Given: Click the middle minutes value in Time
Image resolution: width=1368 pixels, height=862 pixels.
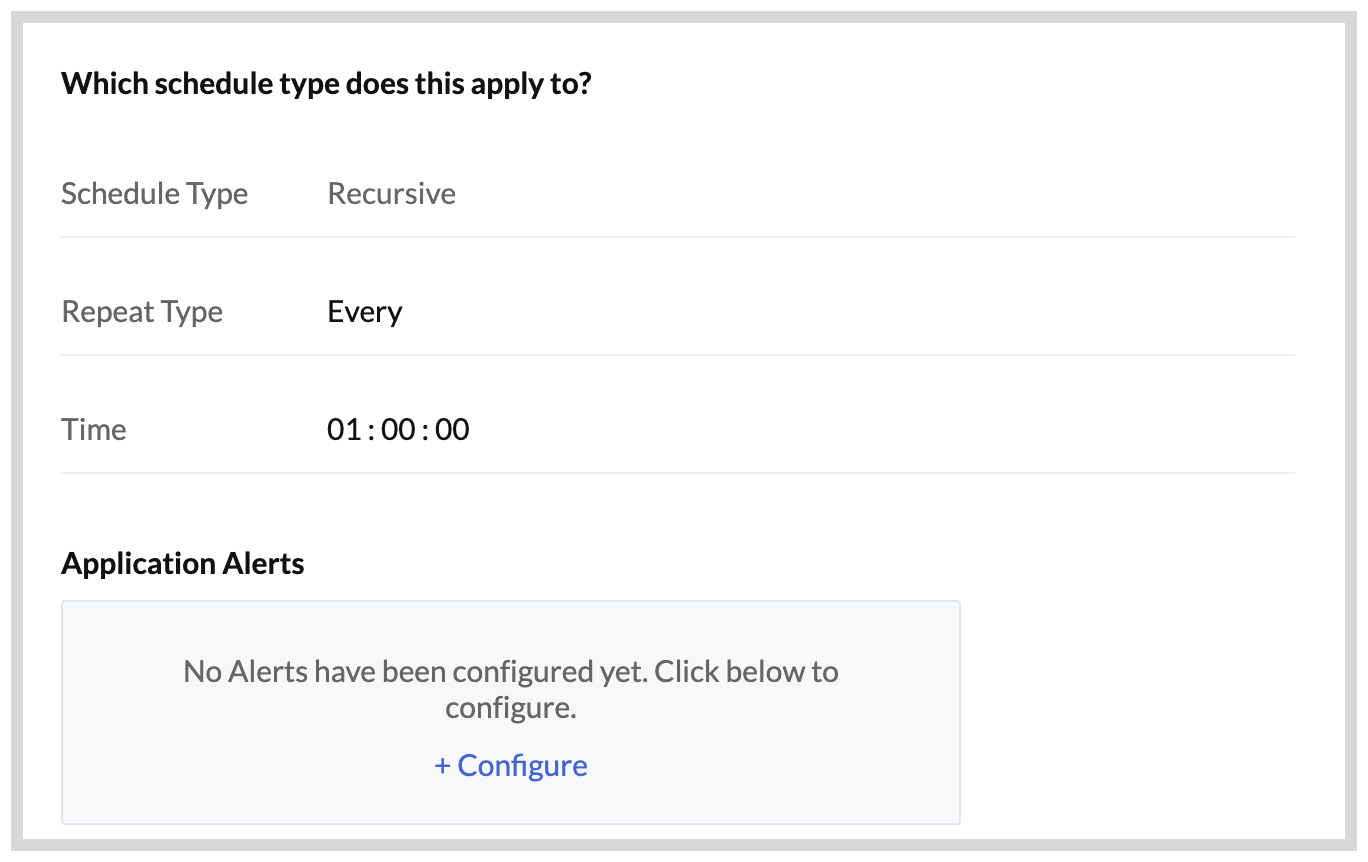Looking at the screenshot, I should 397,430.
